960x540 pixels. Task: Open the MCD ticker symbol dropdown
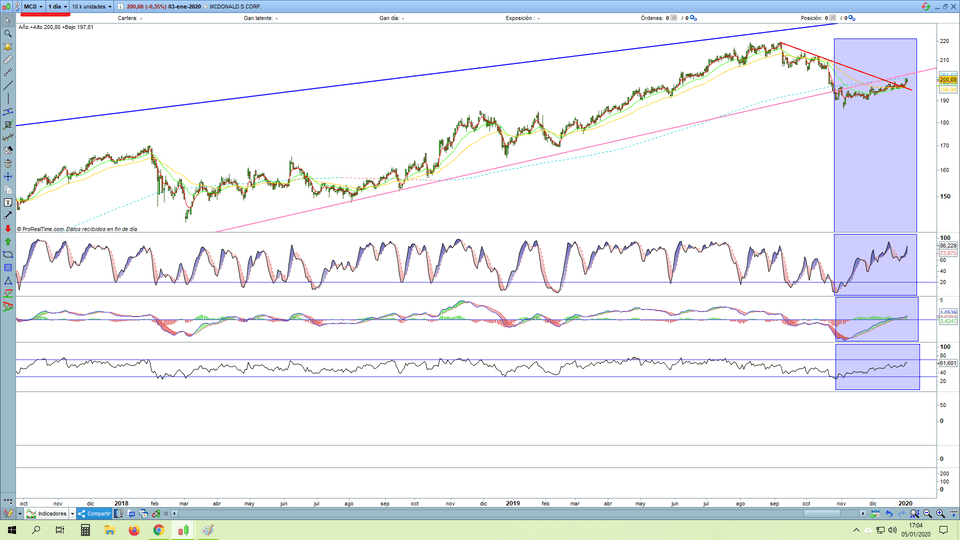(x=32, y=6)
